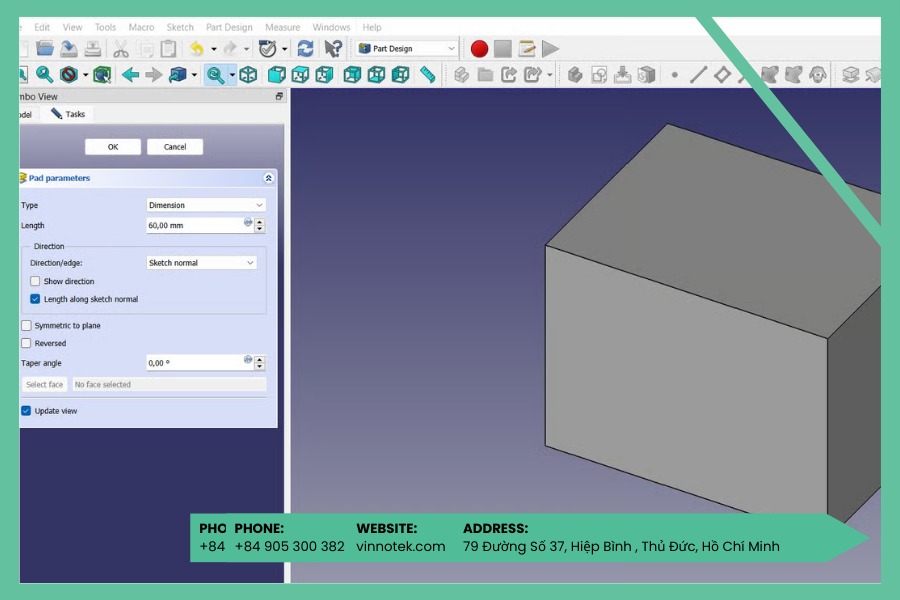The image size is (900, 600).
Task: Open the Direction/edge Sketch normal dropdown
Action: point(201,263)
